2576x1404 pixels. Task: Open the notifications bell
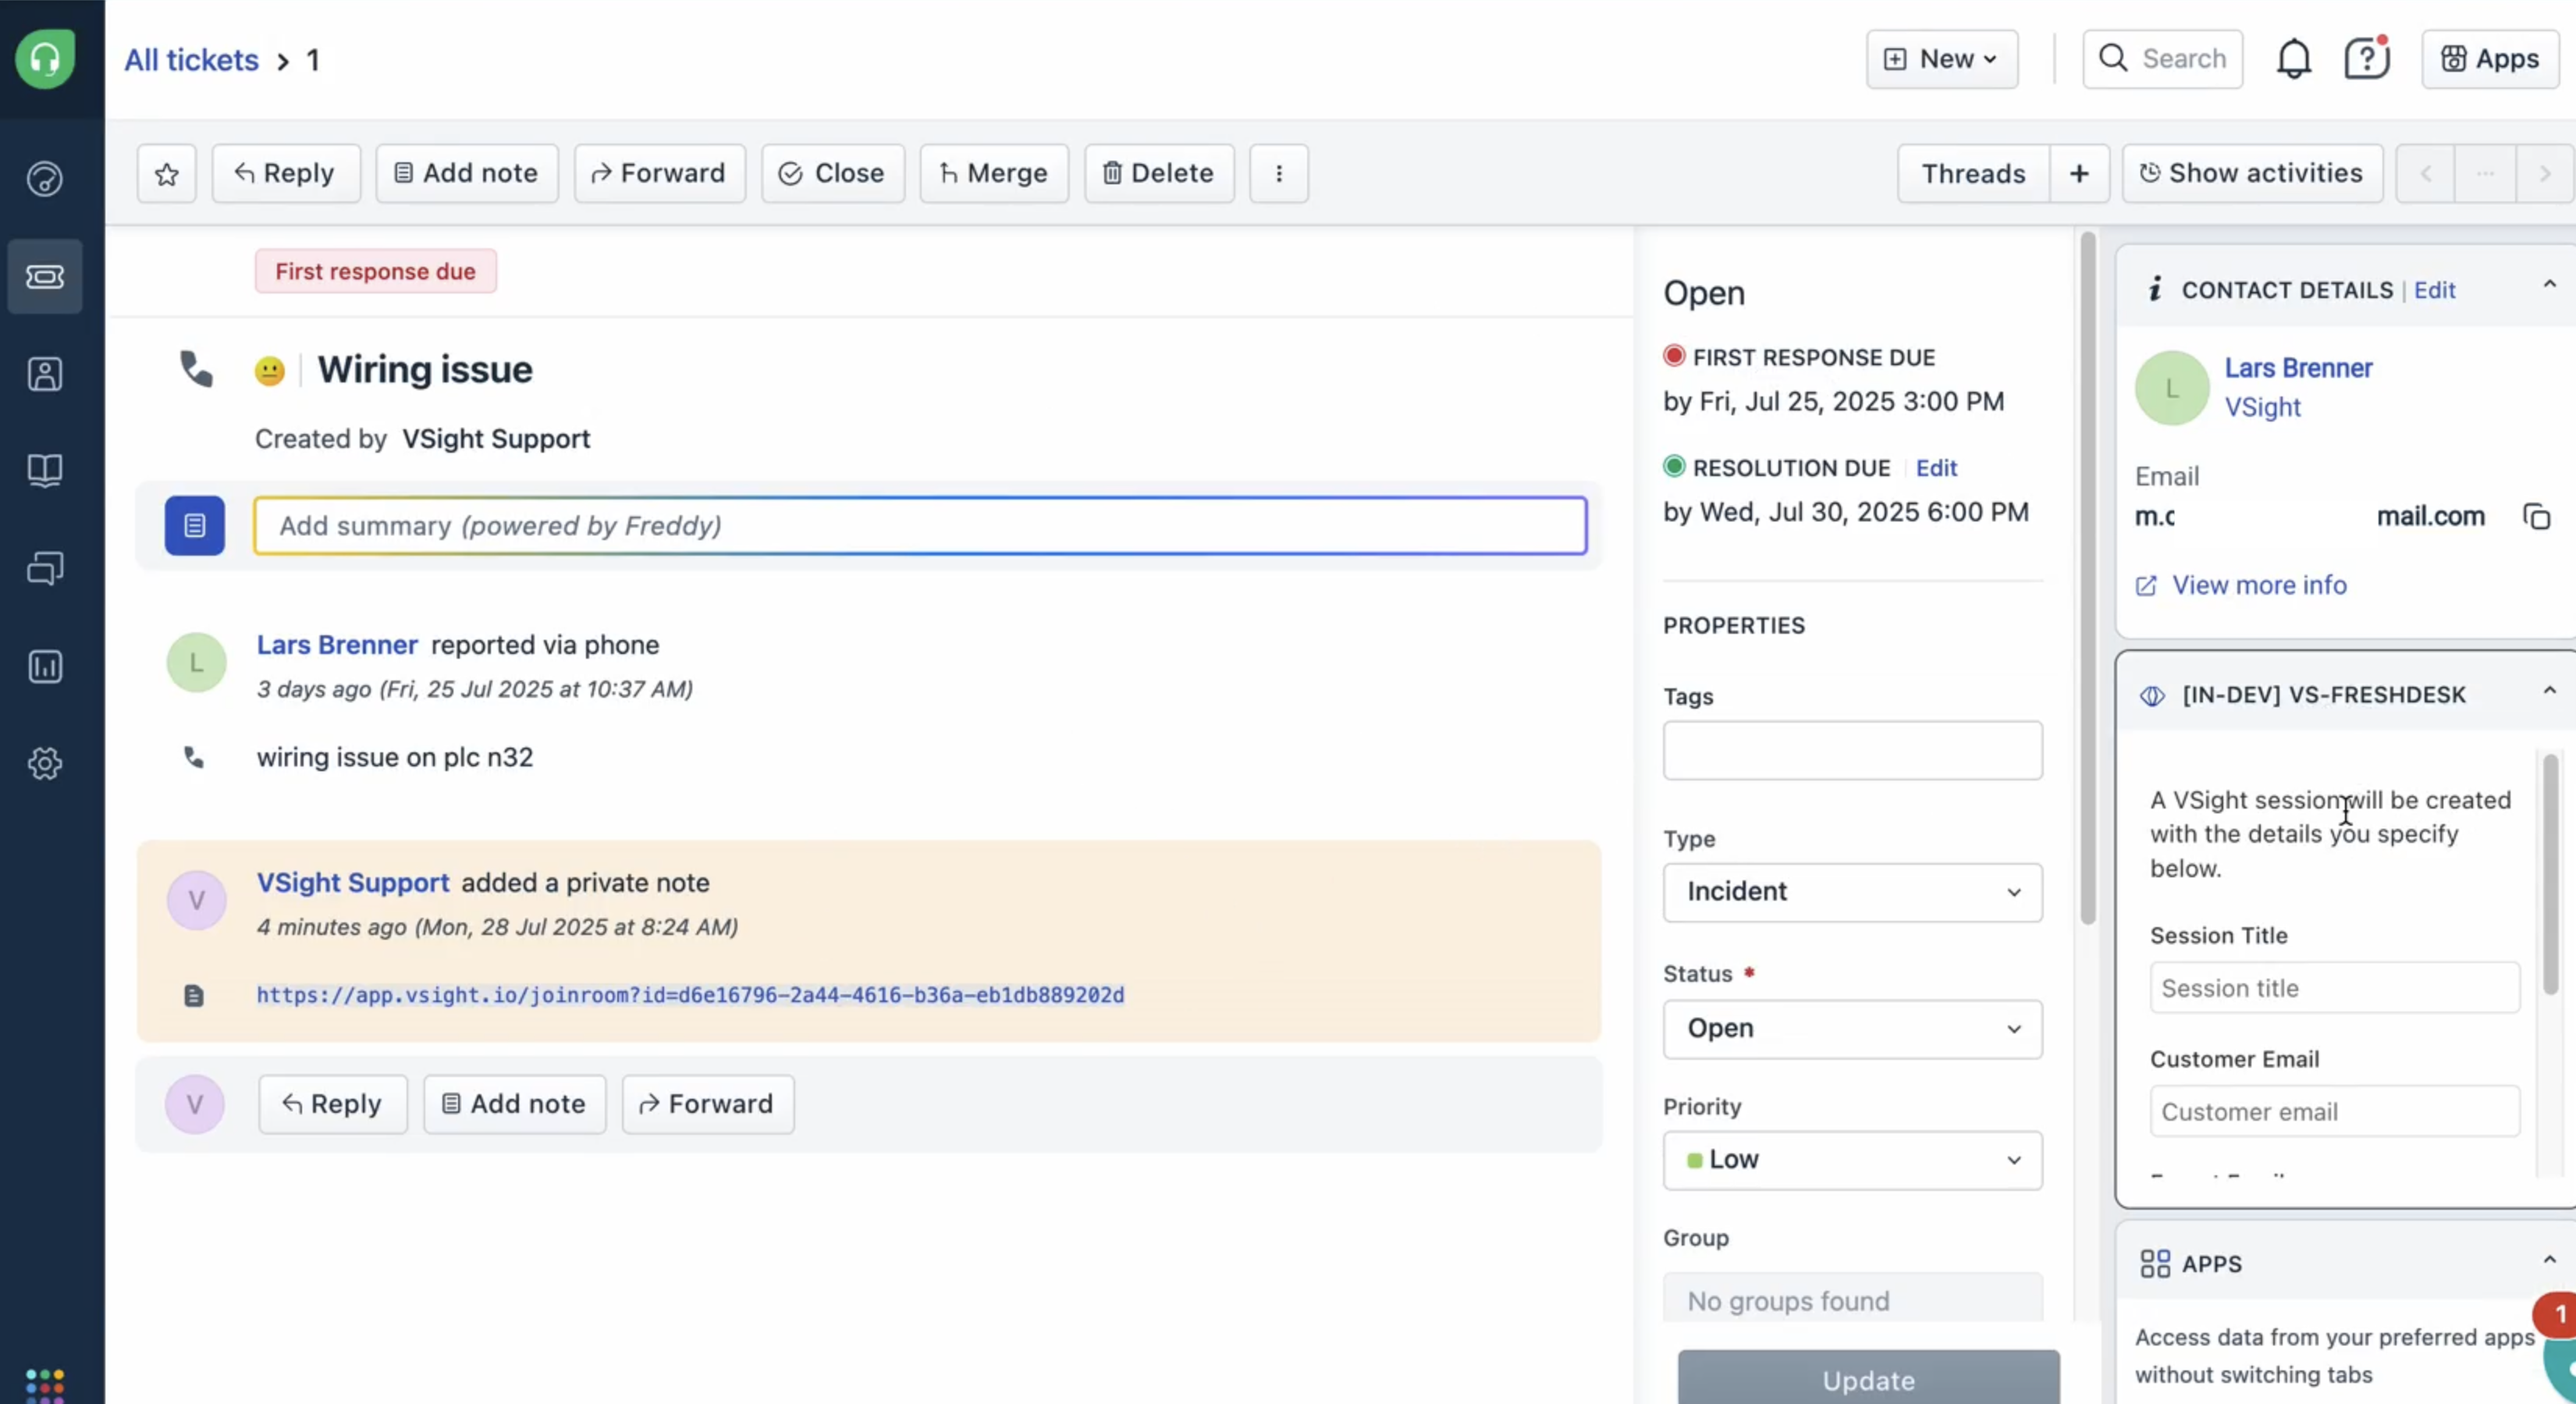tap(2294, 59)
